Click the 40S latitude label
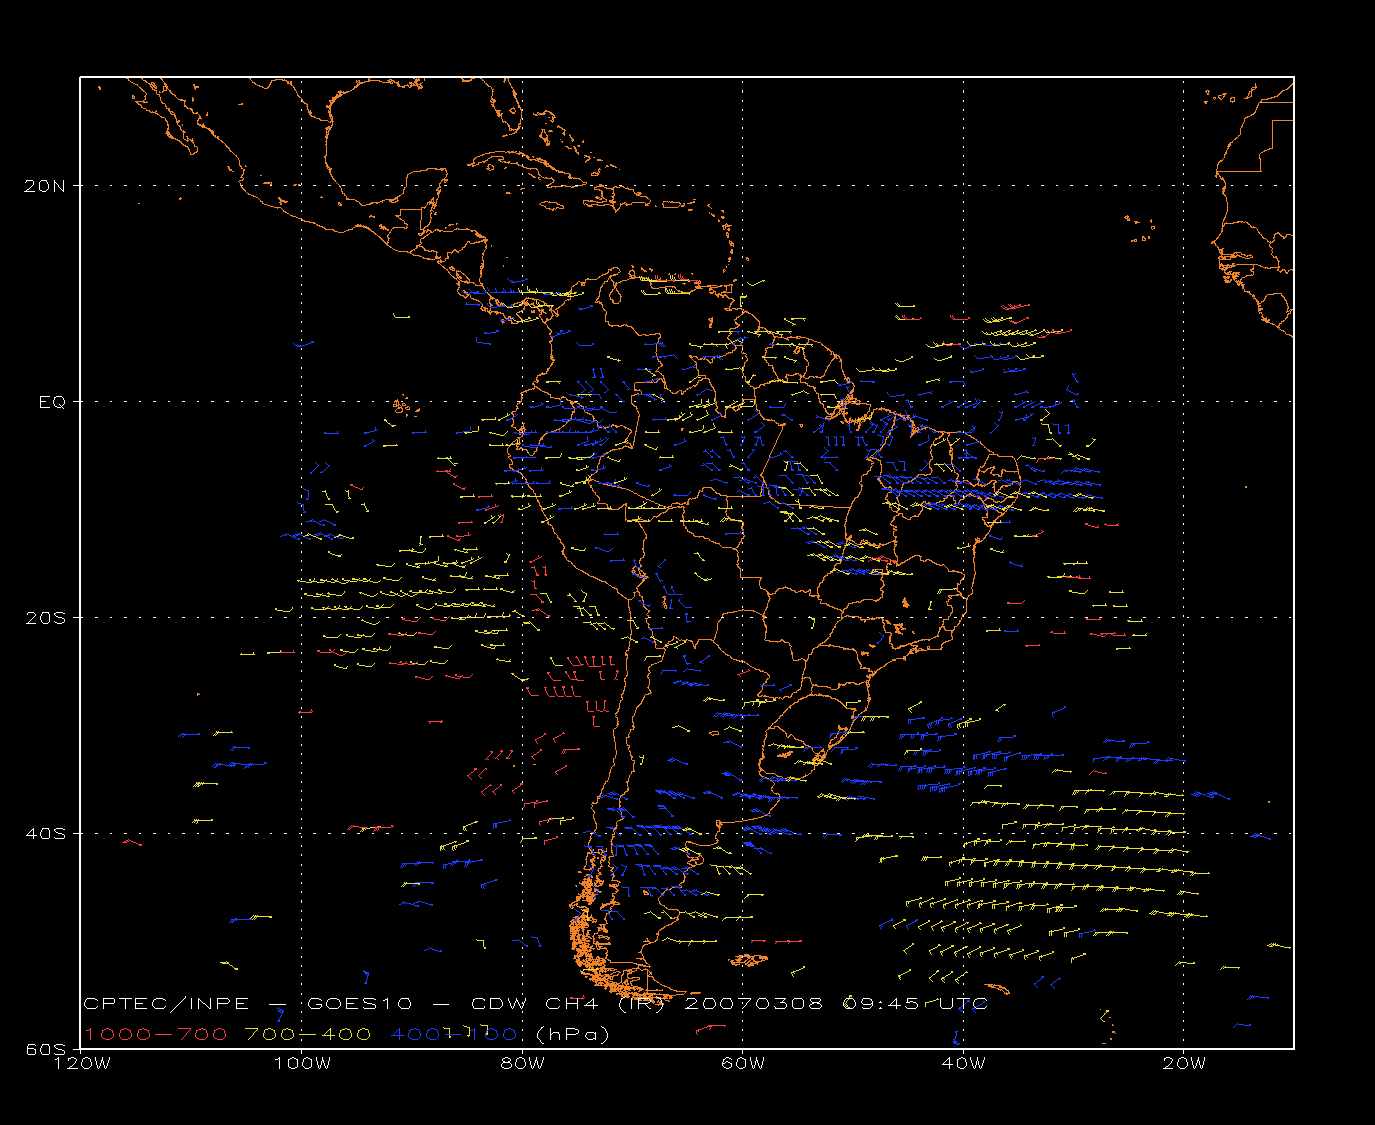 [x=47, y=834]
